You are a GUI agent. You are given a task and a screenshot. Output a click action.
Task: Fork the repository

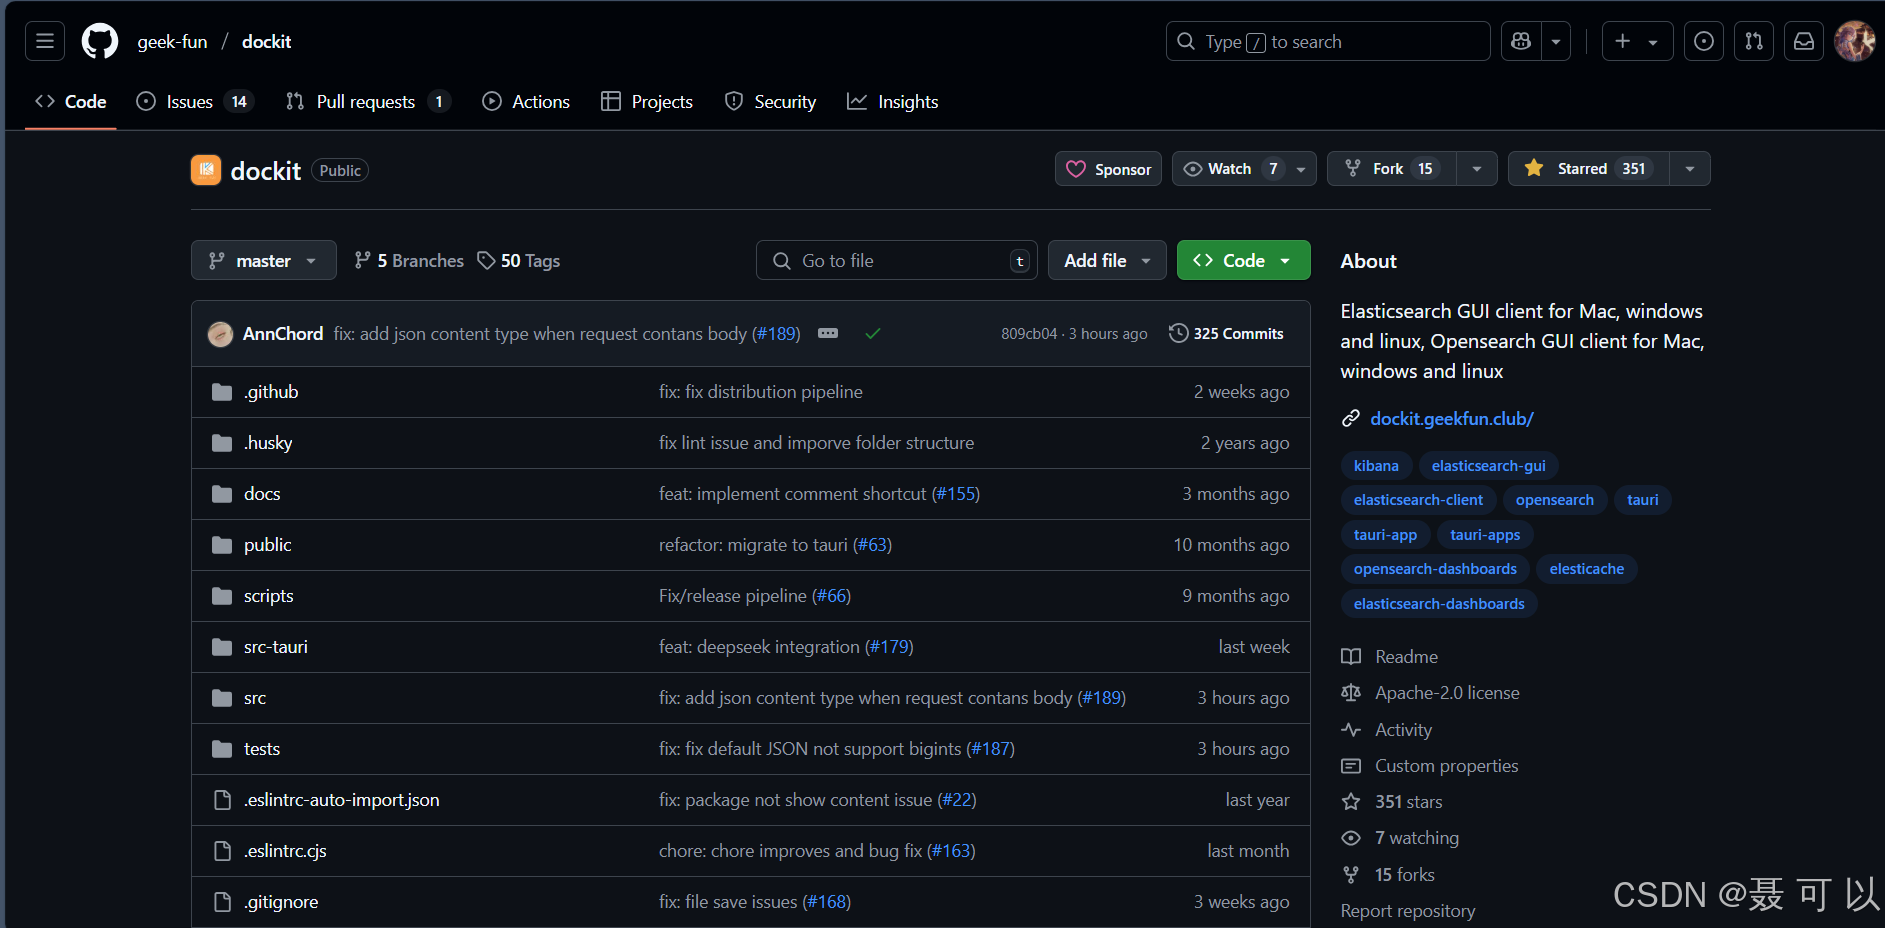click(x=1391, y=169)
